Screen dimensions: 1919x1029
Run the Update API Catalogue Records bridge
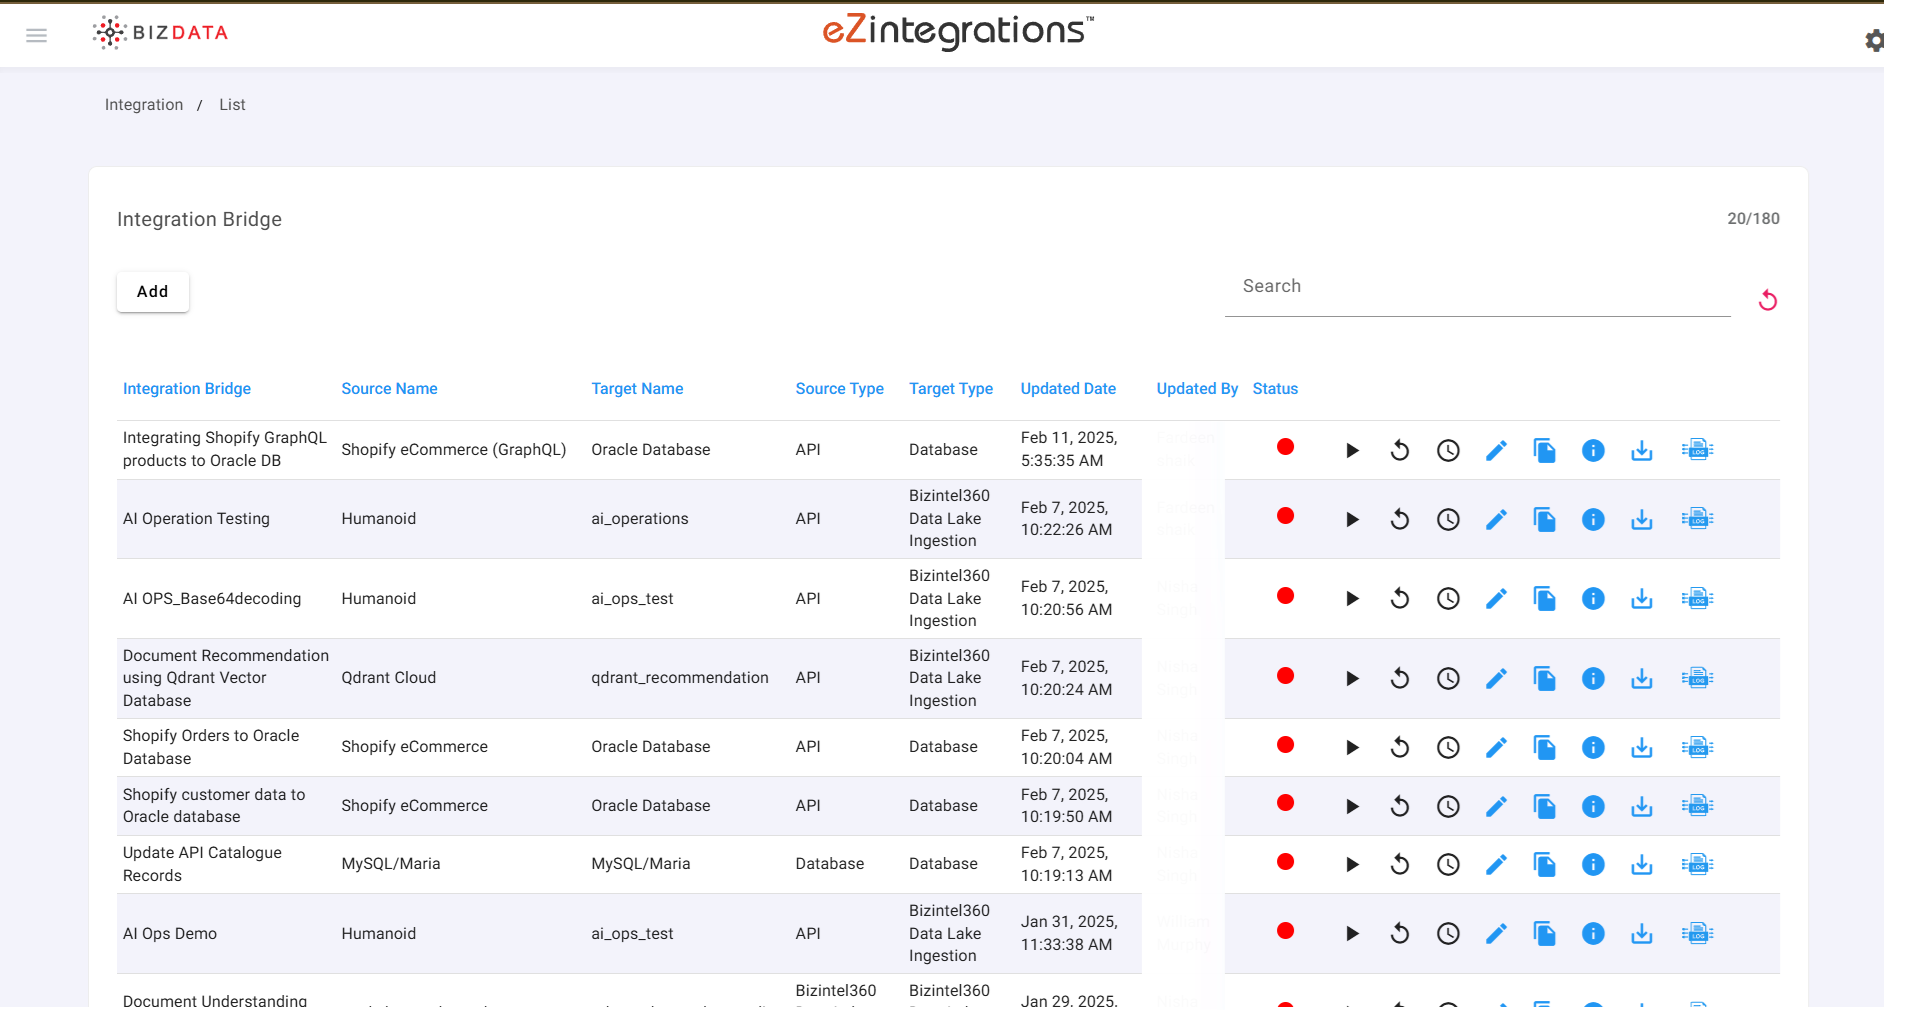[1352, 864]
